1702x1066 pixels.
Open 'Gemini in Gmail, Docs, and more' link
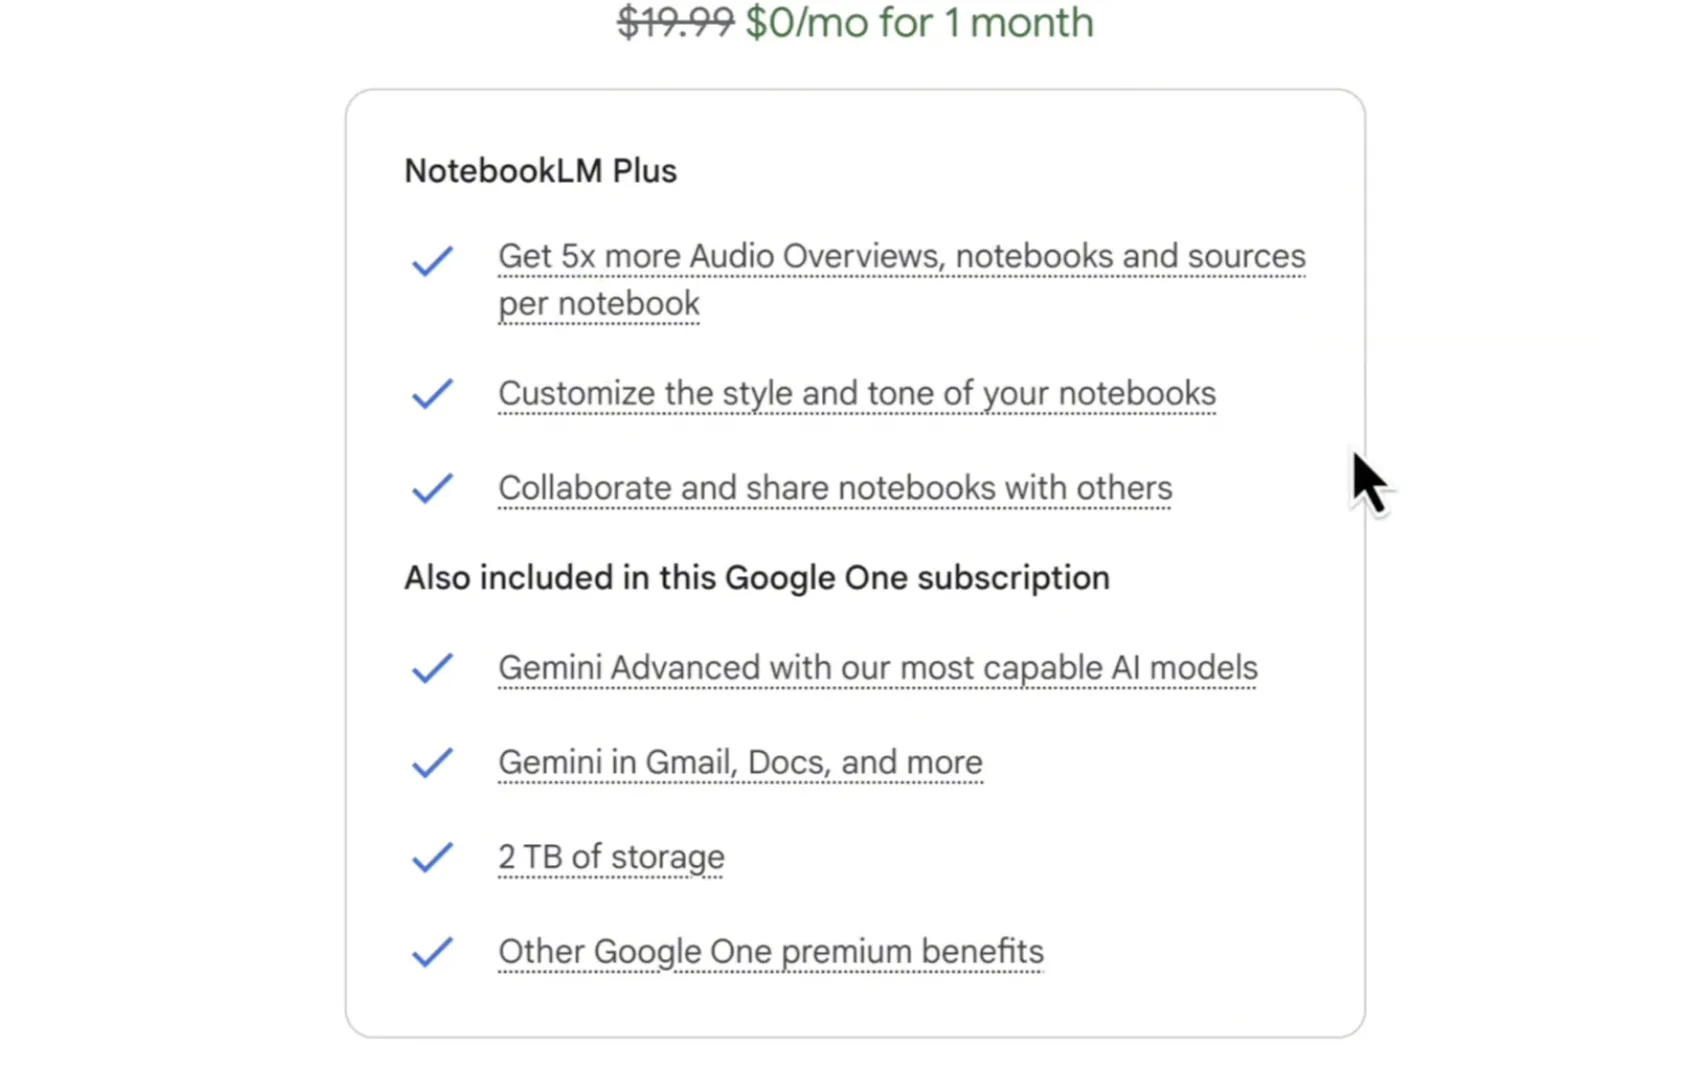(740, 763)
